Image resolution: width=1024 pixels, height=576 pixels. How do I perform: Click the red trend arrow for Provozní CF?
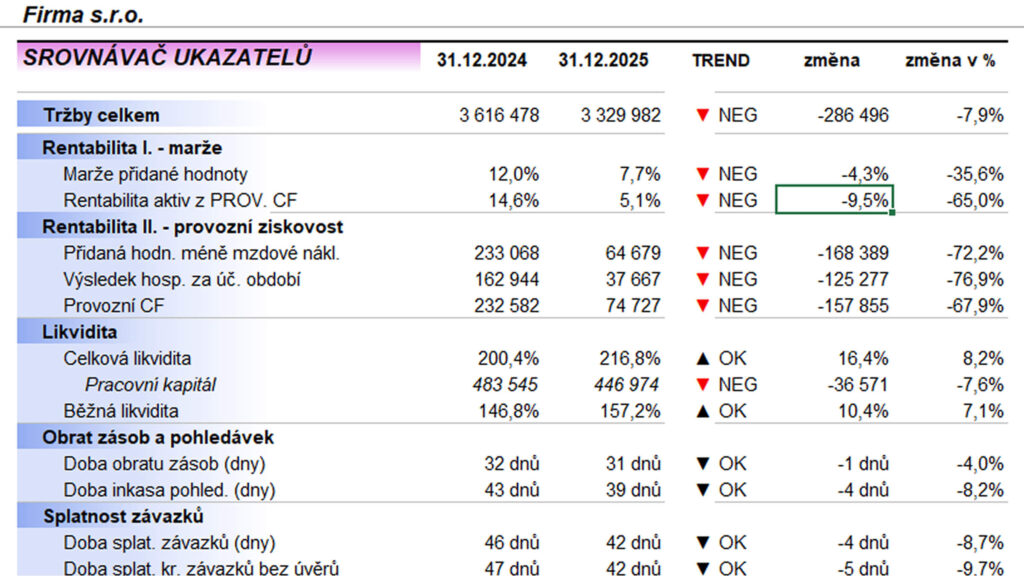point(702,305)
